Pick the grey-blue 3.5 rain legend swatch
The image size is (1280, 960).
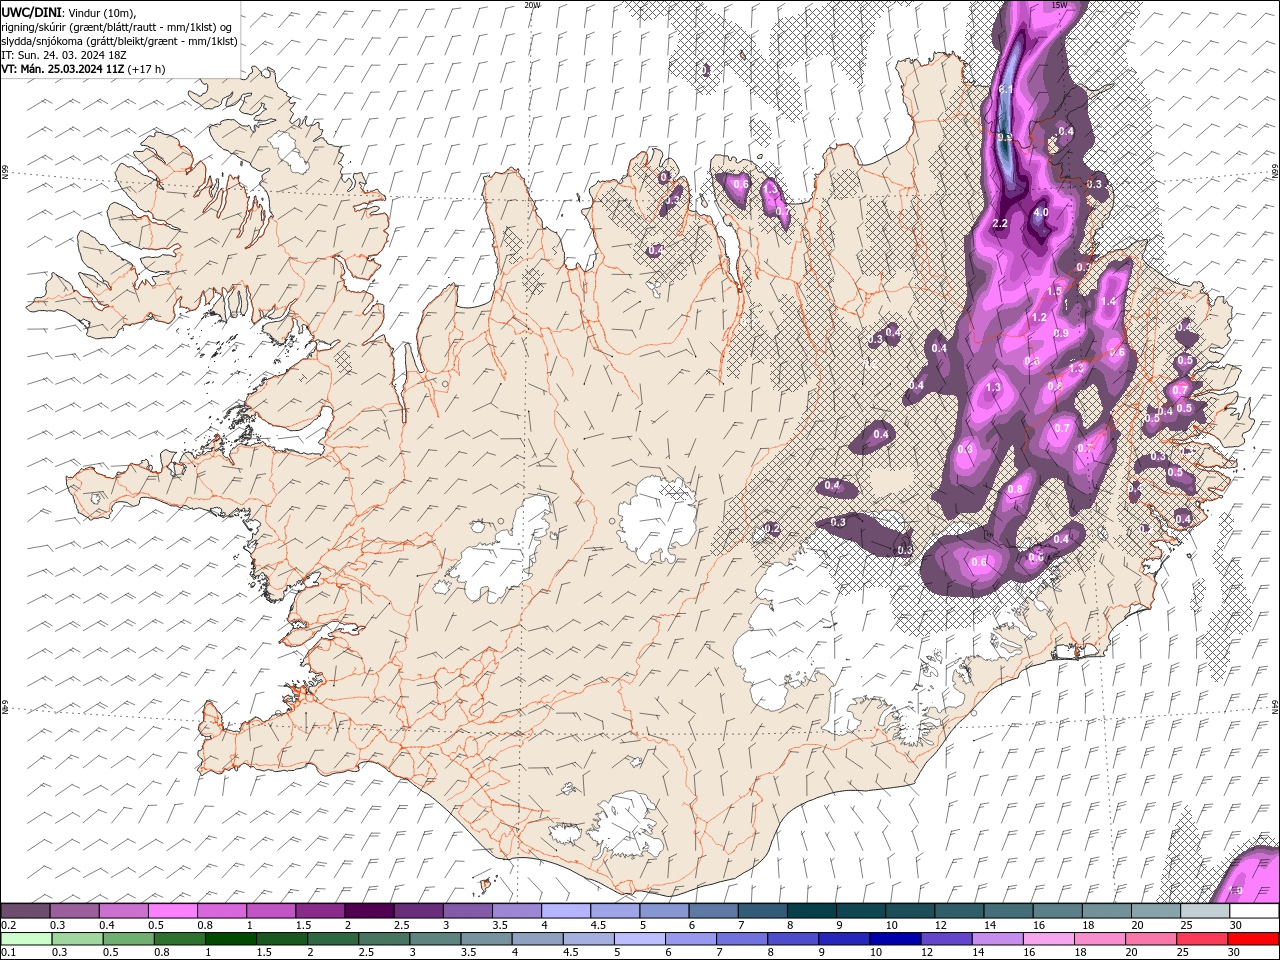pos(486,939)
